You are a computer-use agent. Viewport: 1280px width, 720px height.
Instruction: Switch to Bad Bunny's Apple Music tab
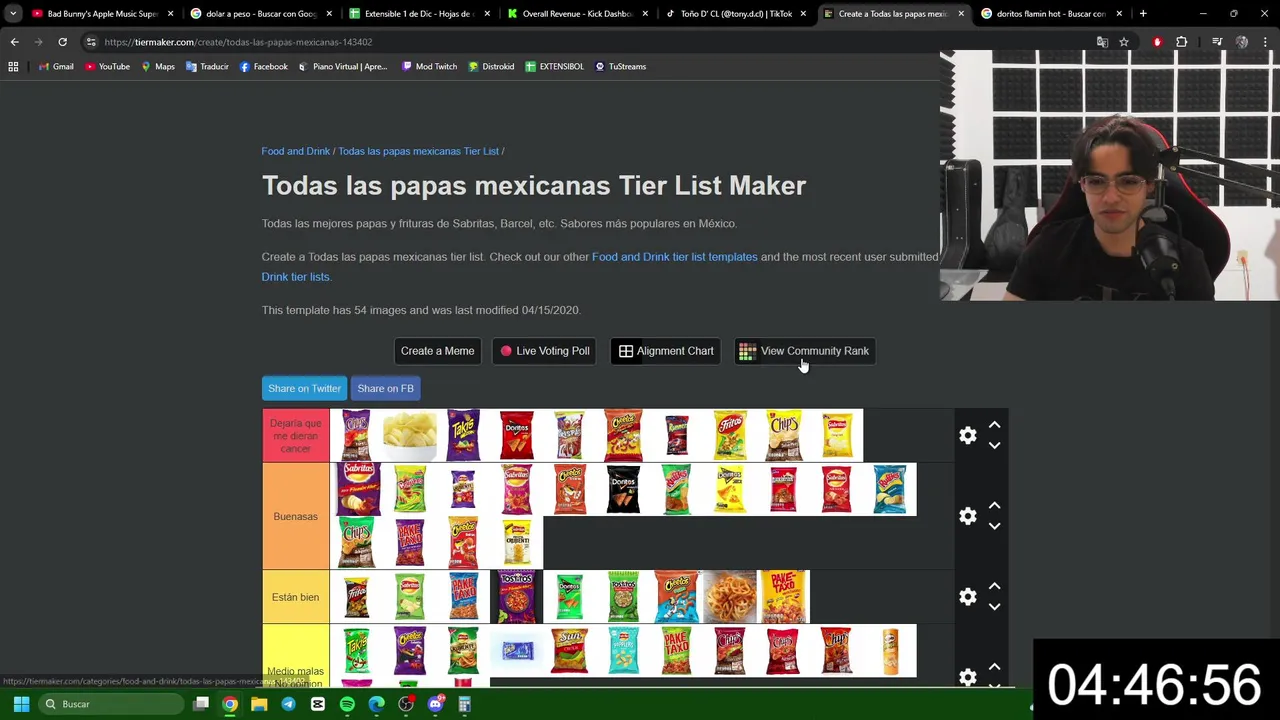click(x=101, y=14)
